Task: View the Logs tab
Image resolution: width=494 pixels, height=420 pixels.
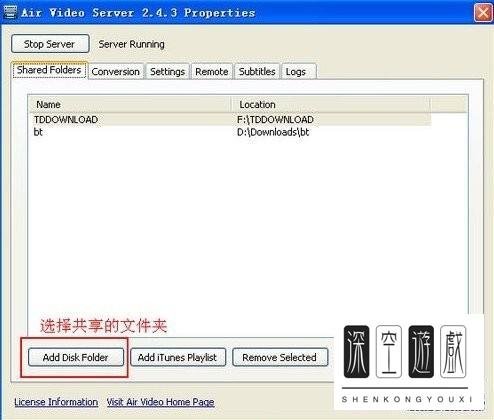Action: pos(299,71)
